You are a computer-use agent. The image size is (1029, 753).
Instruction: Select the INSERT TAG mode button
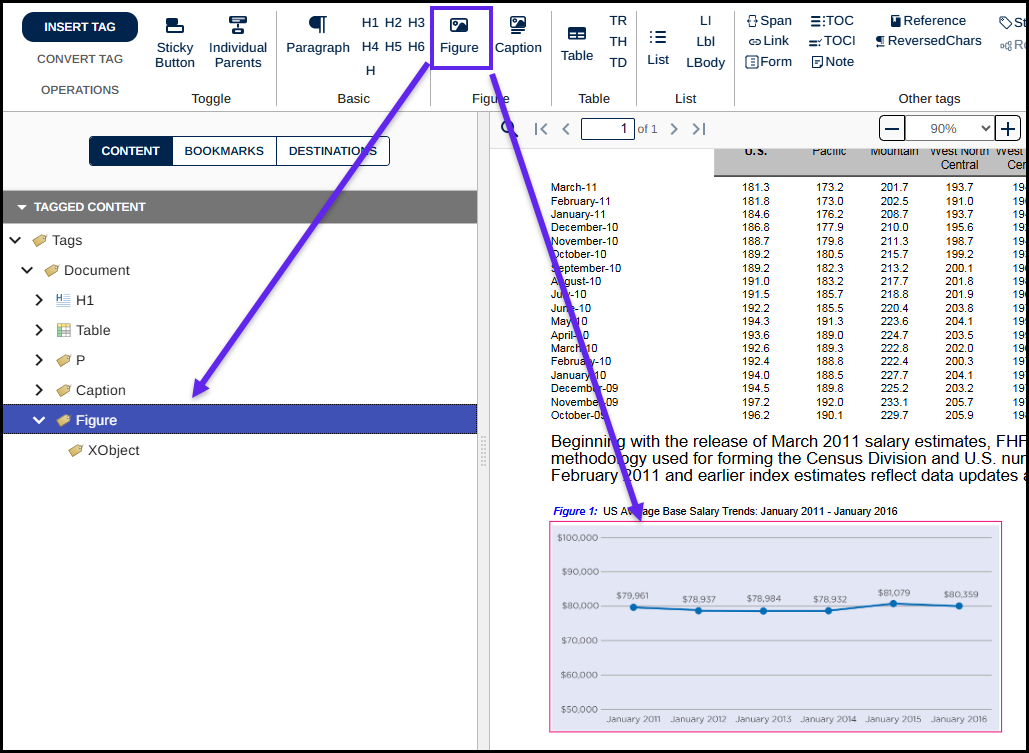80,27
